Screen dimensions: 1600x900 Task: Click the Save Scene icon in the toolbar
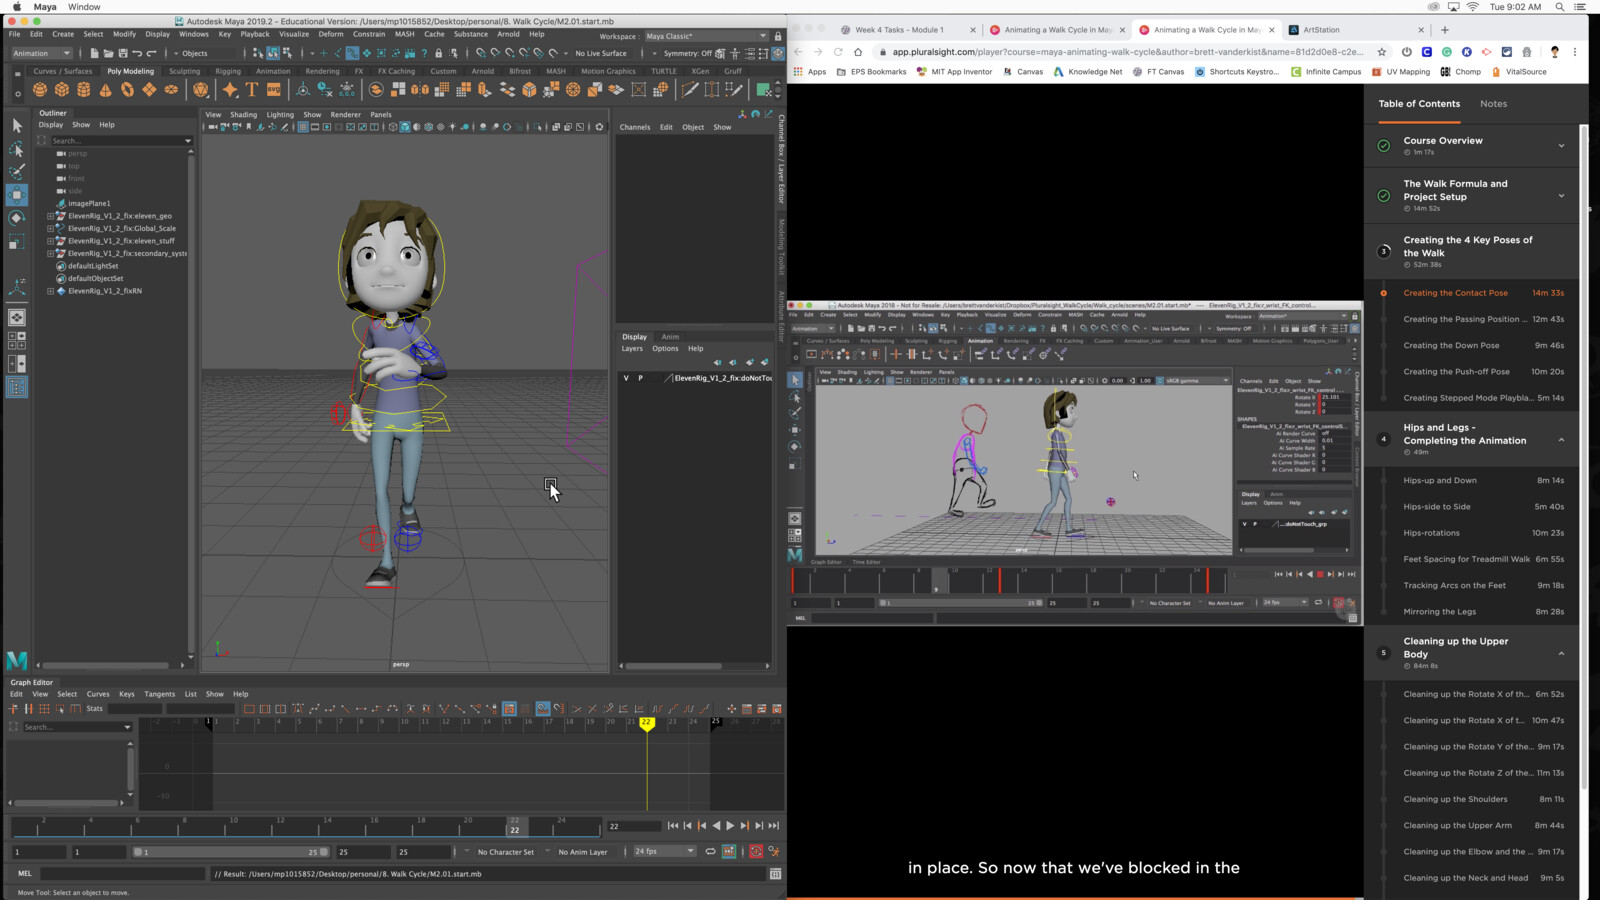(123, 53)
